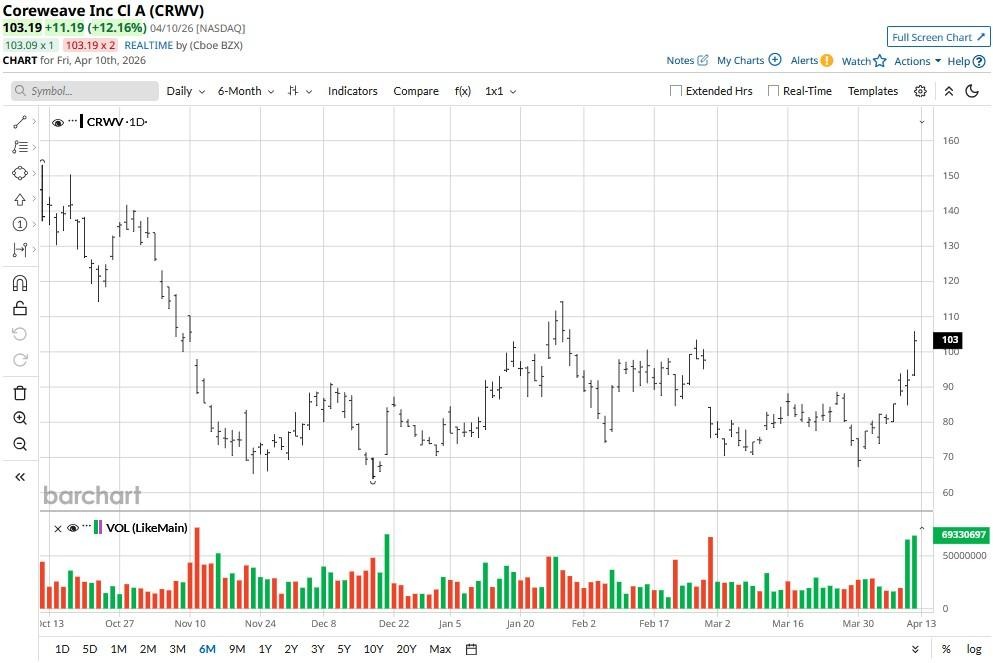Open the f(x) expressions menu

click(x=463, y=91)
